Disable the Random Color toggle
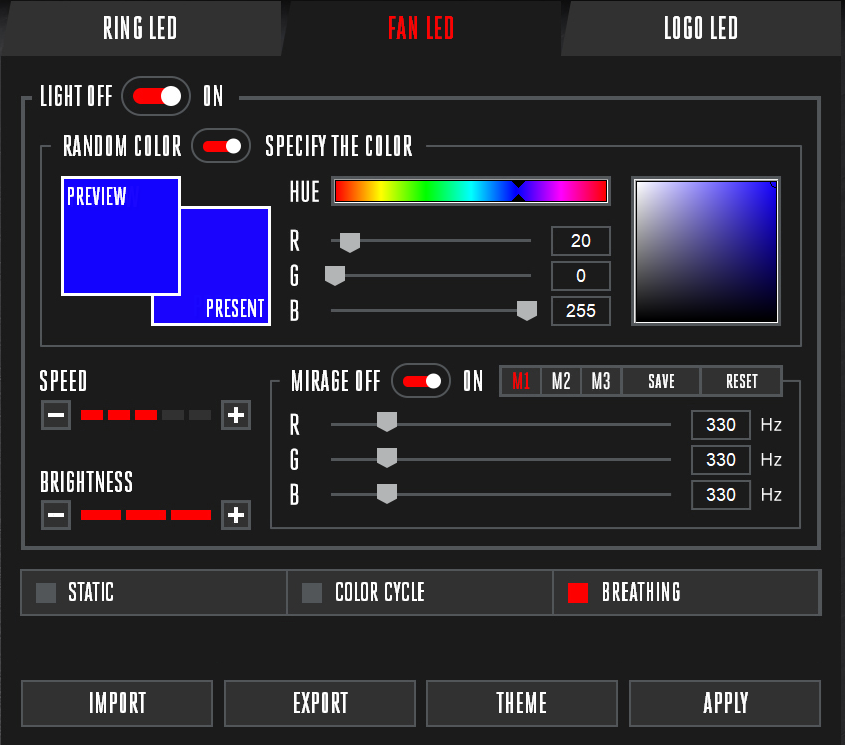Screen dimensions: 845x745 (x=221, y=145)
